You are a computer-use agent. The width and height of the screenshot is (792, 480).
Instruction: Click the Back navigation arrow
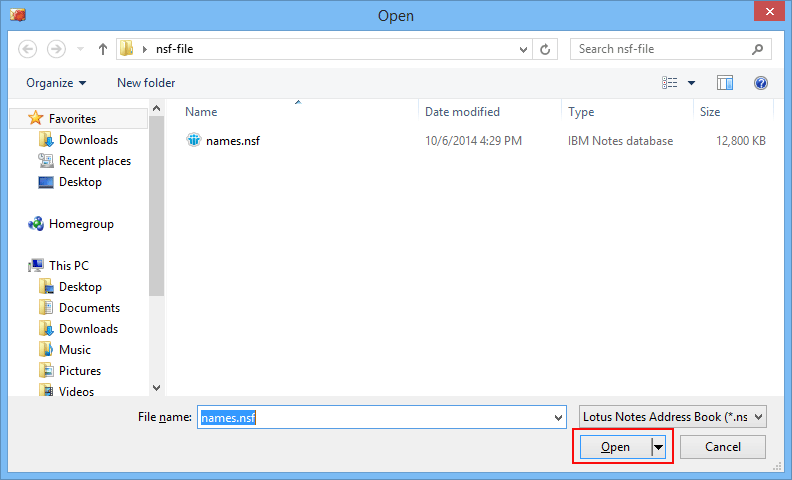pyautogui.click(x=27, y=49)
